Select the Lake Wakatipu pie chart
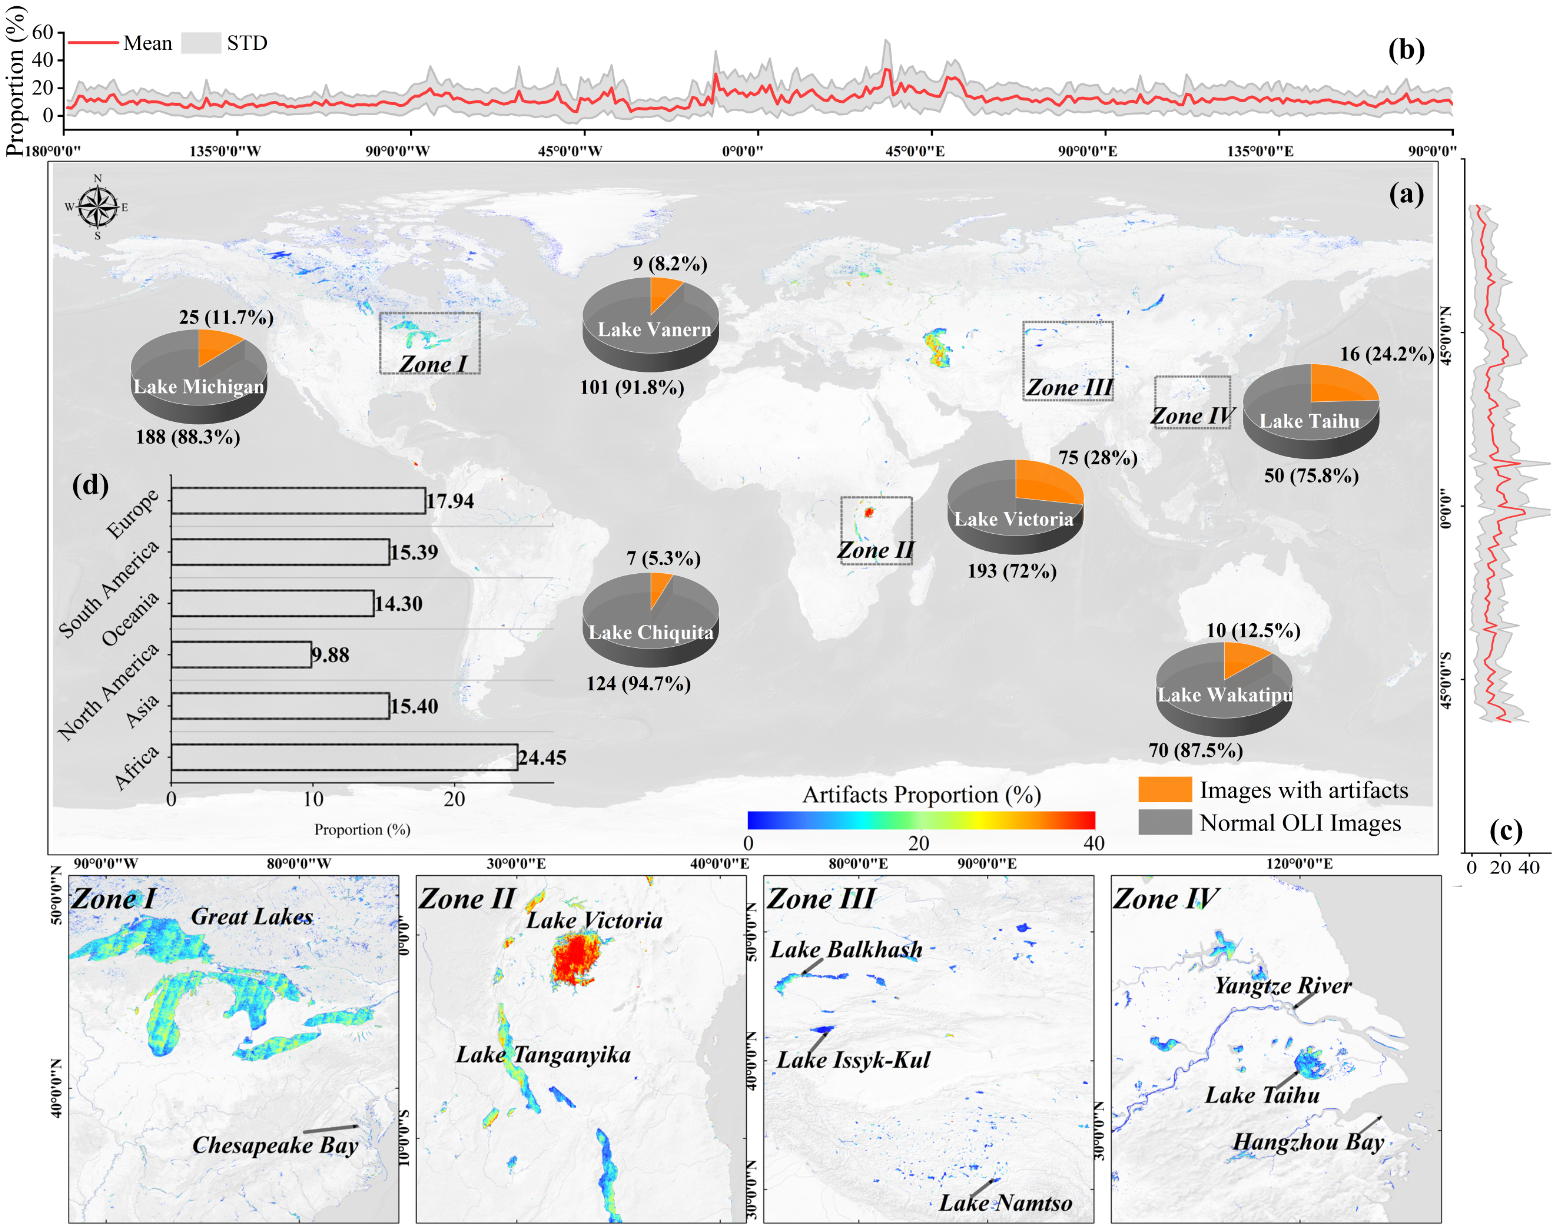The height and width of the screenshot is (1226, 1555). pos(1224,687)
